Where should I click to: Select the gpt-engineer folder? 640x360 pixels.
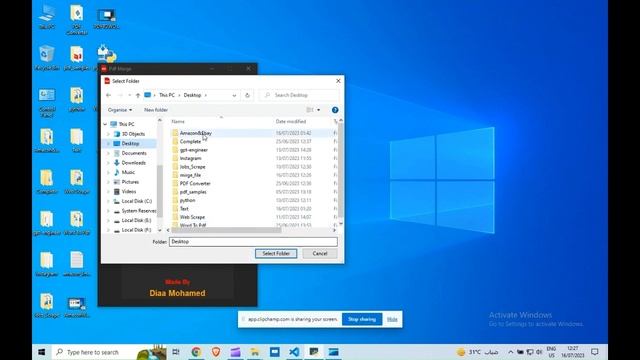pos(193,150)
